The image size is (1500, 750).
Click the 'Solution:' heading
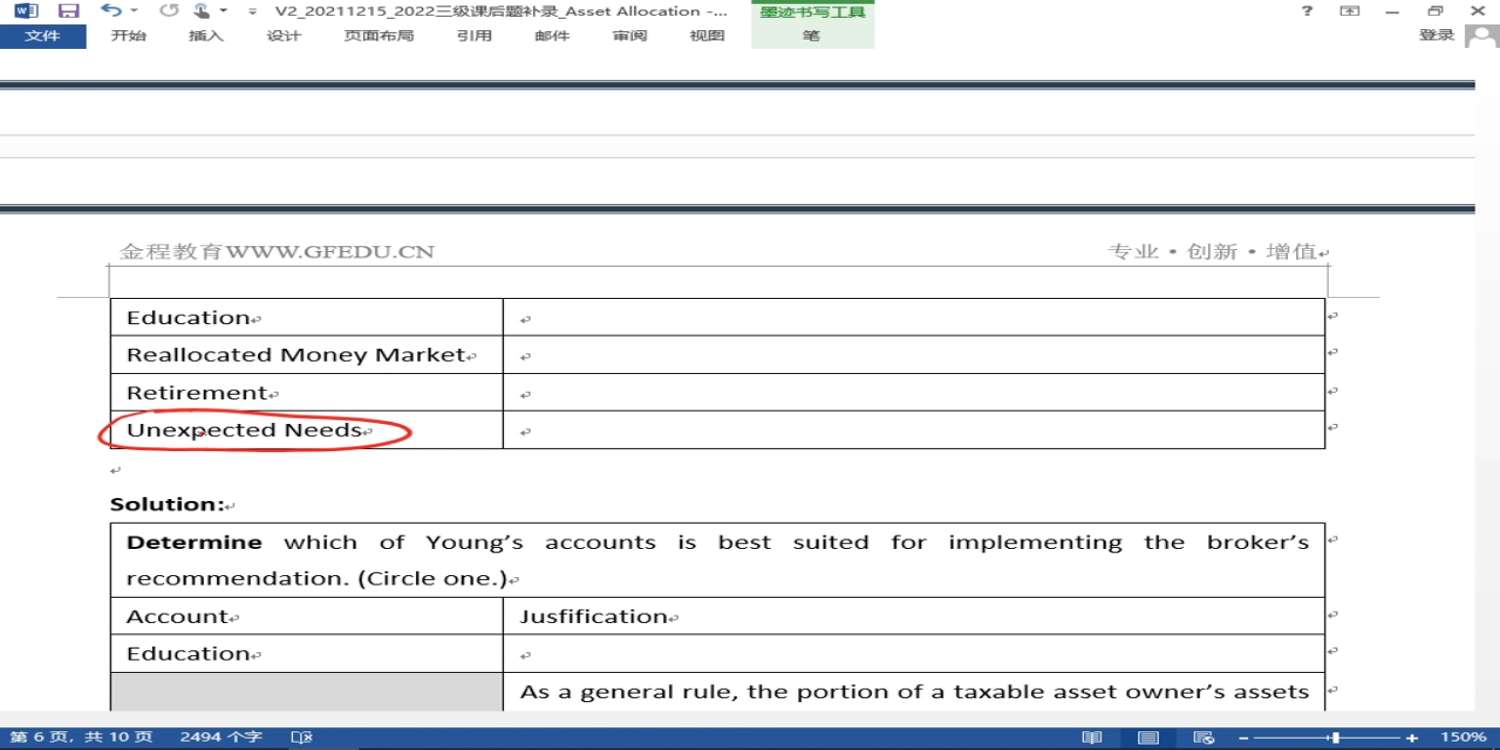point(167,505)
